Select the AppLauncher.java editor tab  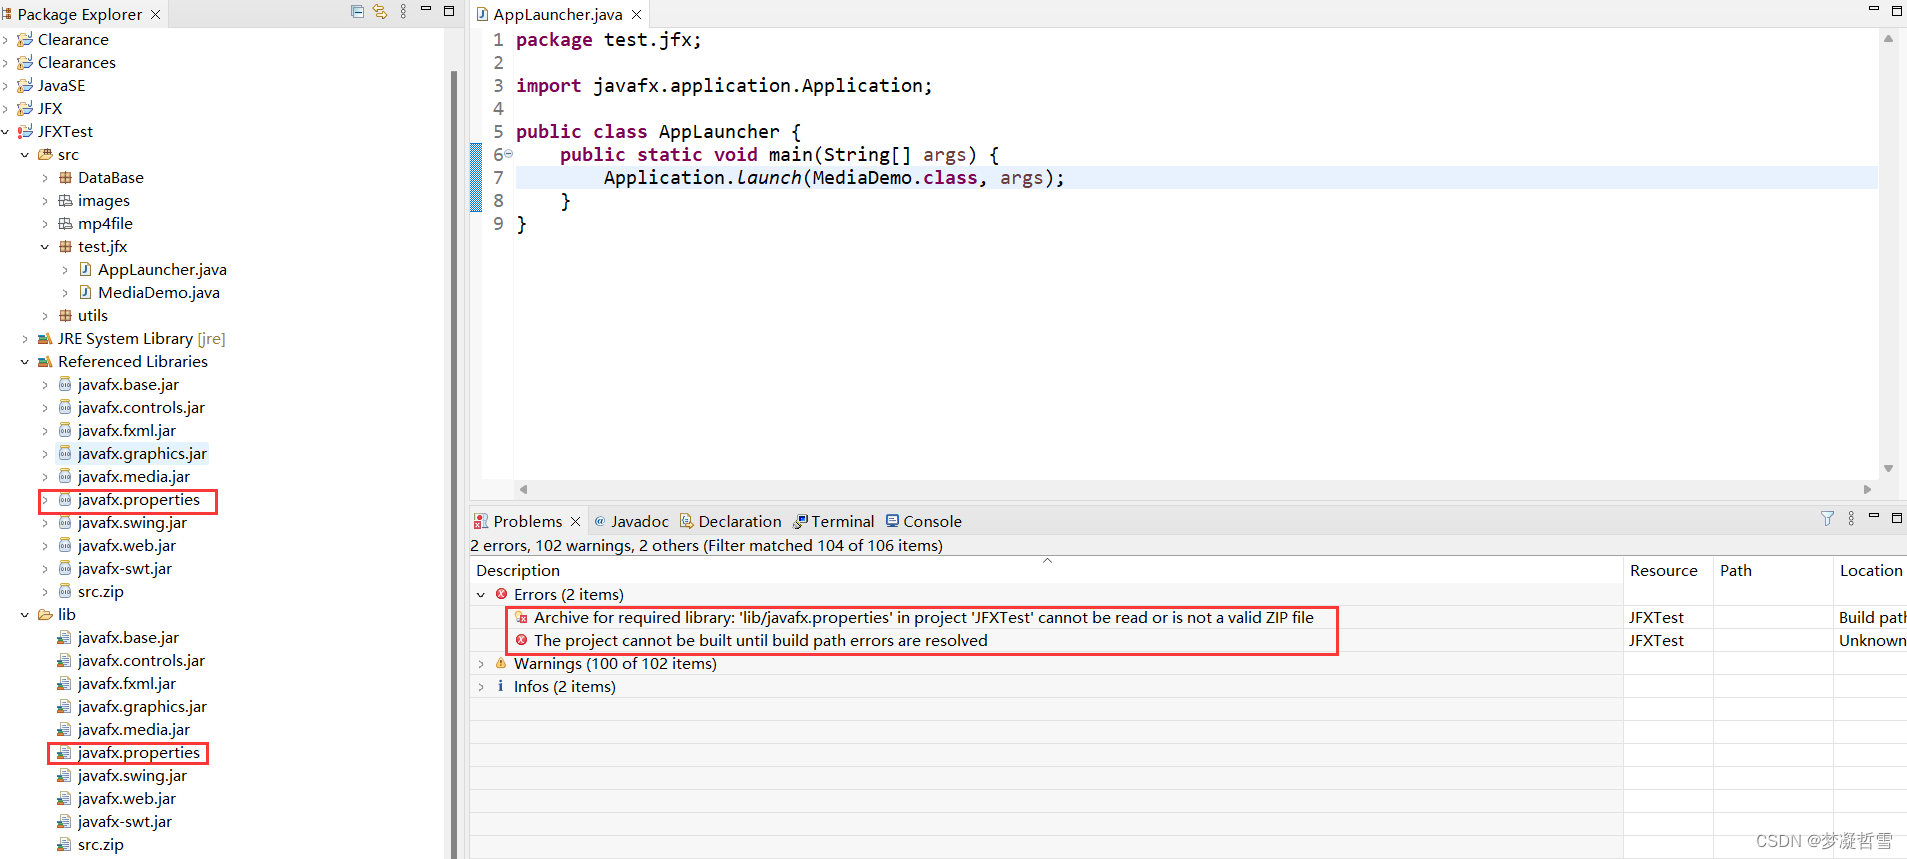557,14
